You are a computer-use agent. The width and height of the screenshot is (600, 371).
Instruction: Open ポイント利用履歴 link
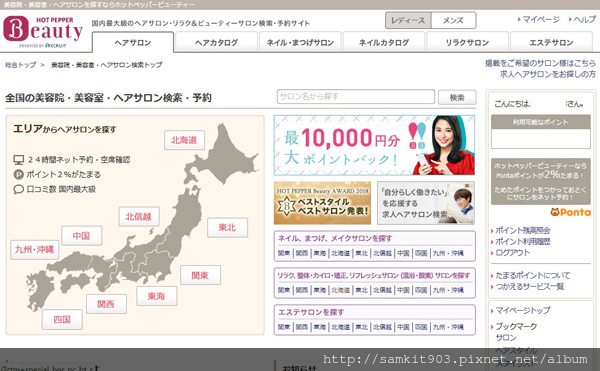(x=523, y=241)
